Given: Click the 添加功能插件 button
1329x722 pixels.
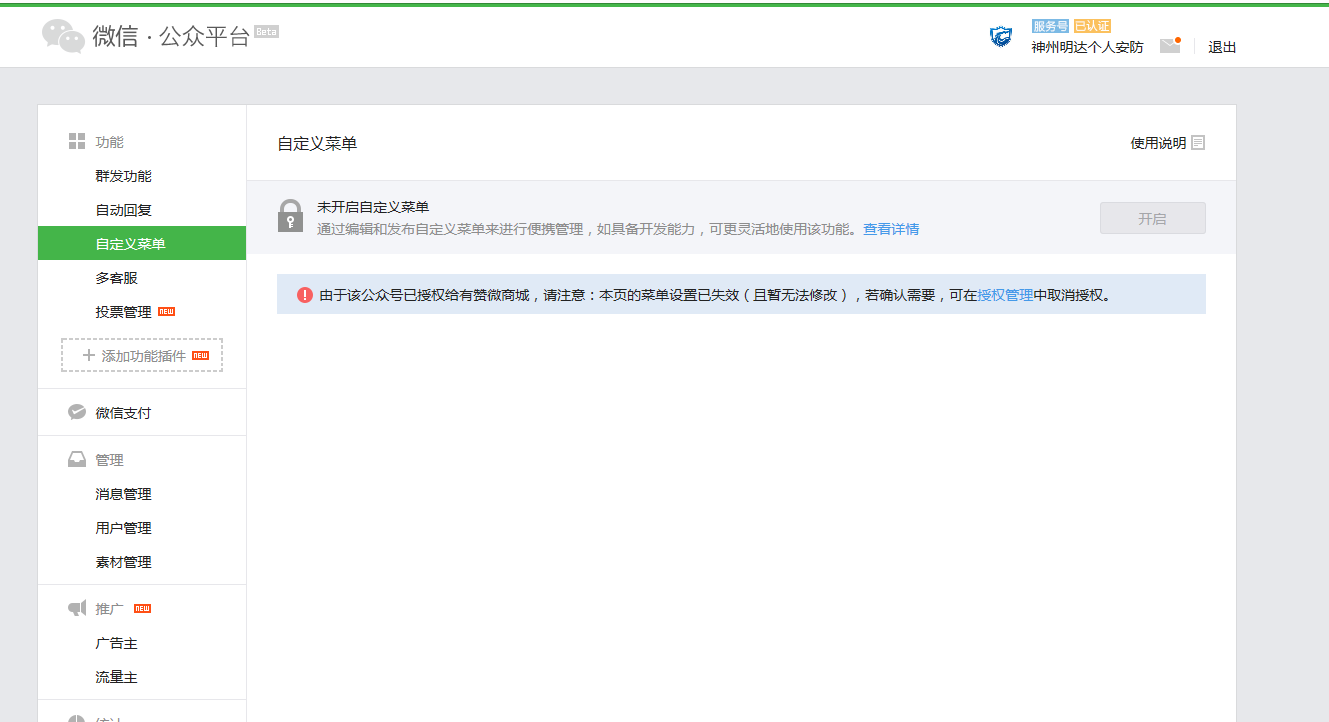Looking at the screenshot, I should [x=142, y=355].
